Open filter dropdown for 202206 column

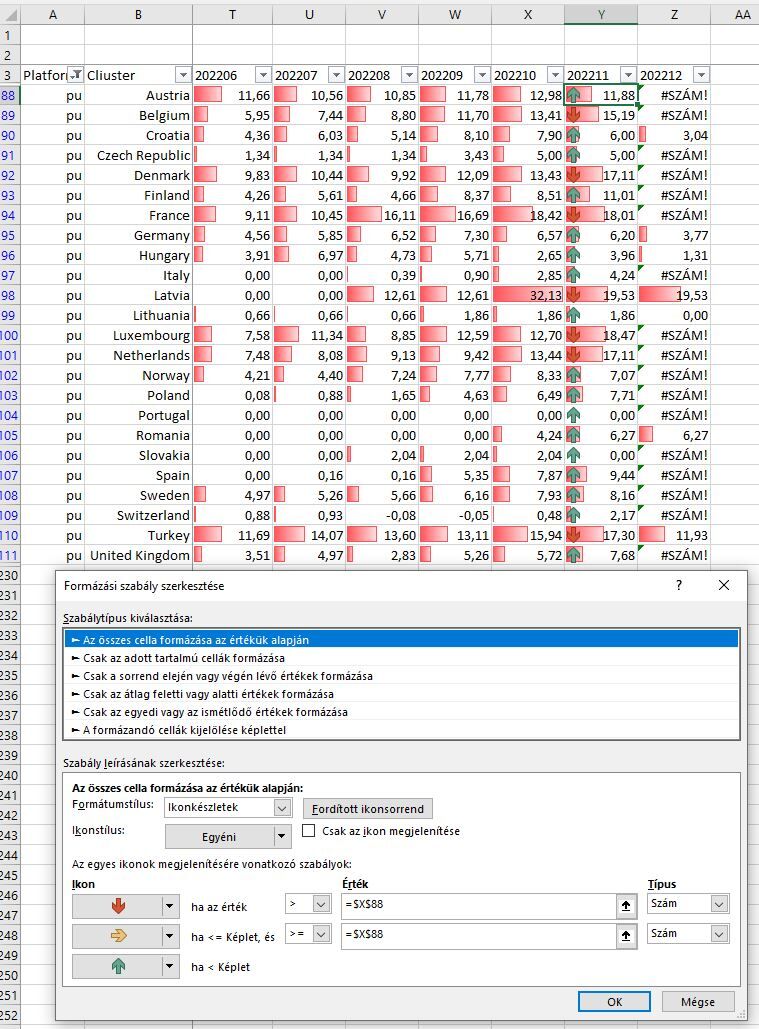pyautogui.click(x=262, y=75)
